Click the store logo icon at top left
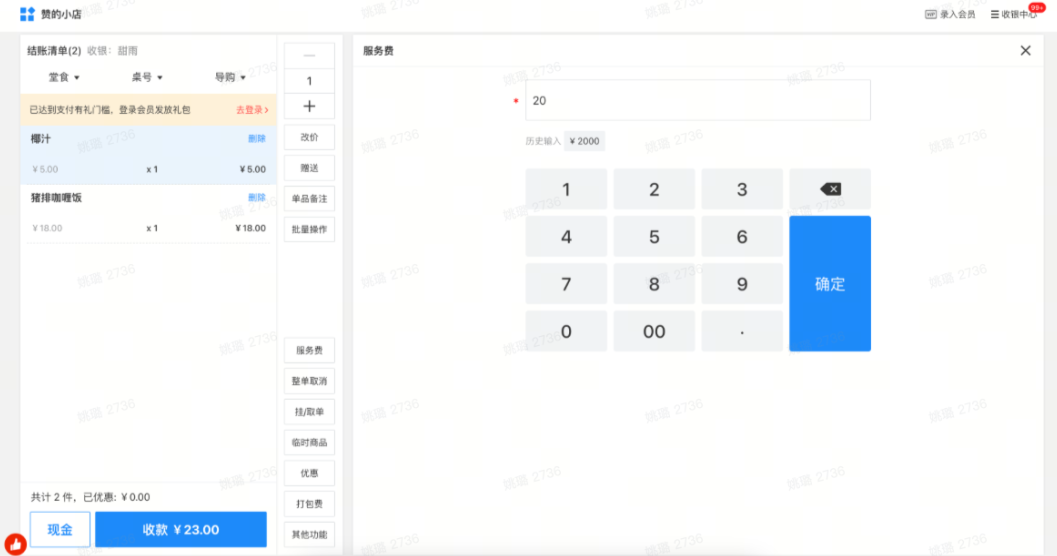 [x=27, y=14]
